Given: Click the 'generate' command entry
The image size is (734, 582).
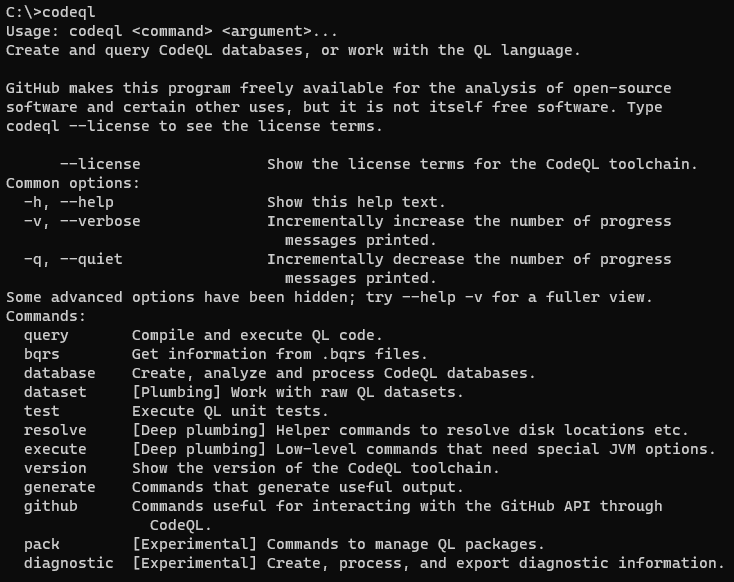Looking at the screenshot, I should point(59,488).
